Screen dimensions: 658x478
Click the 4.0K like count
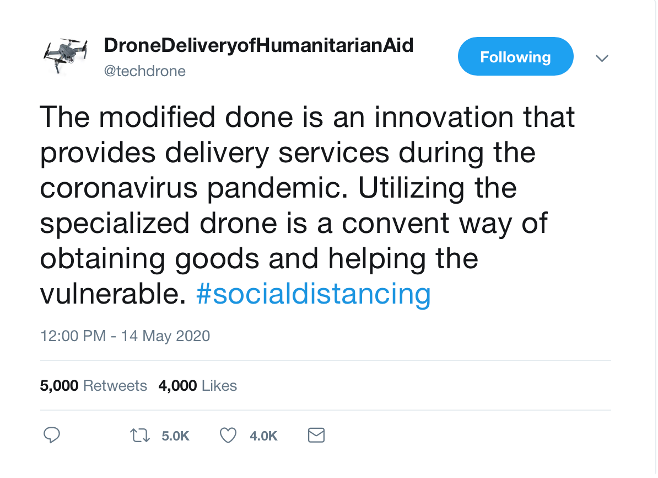263,436
